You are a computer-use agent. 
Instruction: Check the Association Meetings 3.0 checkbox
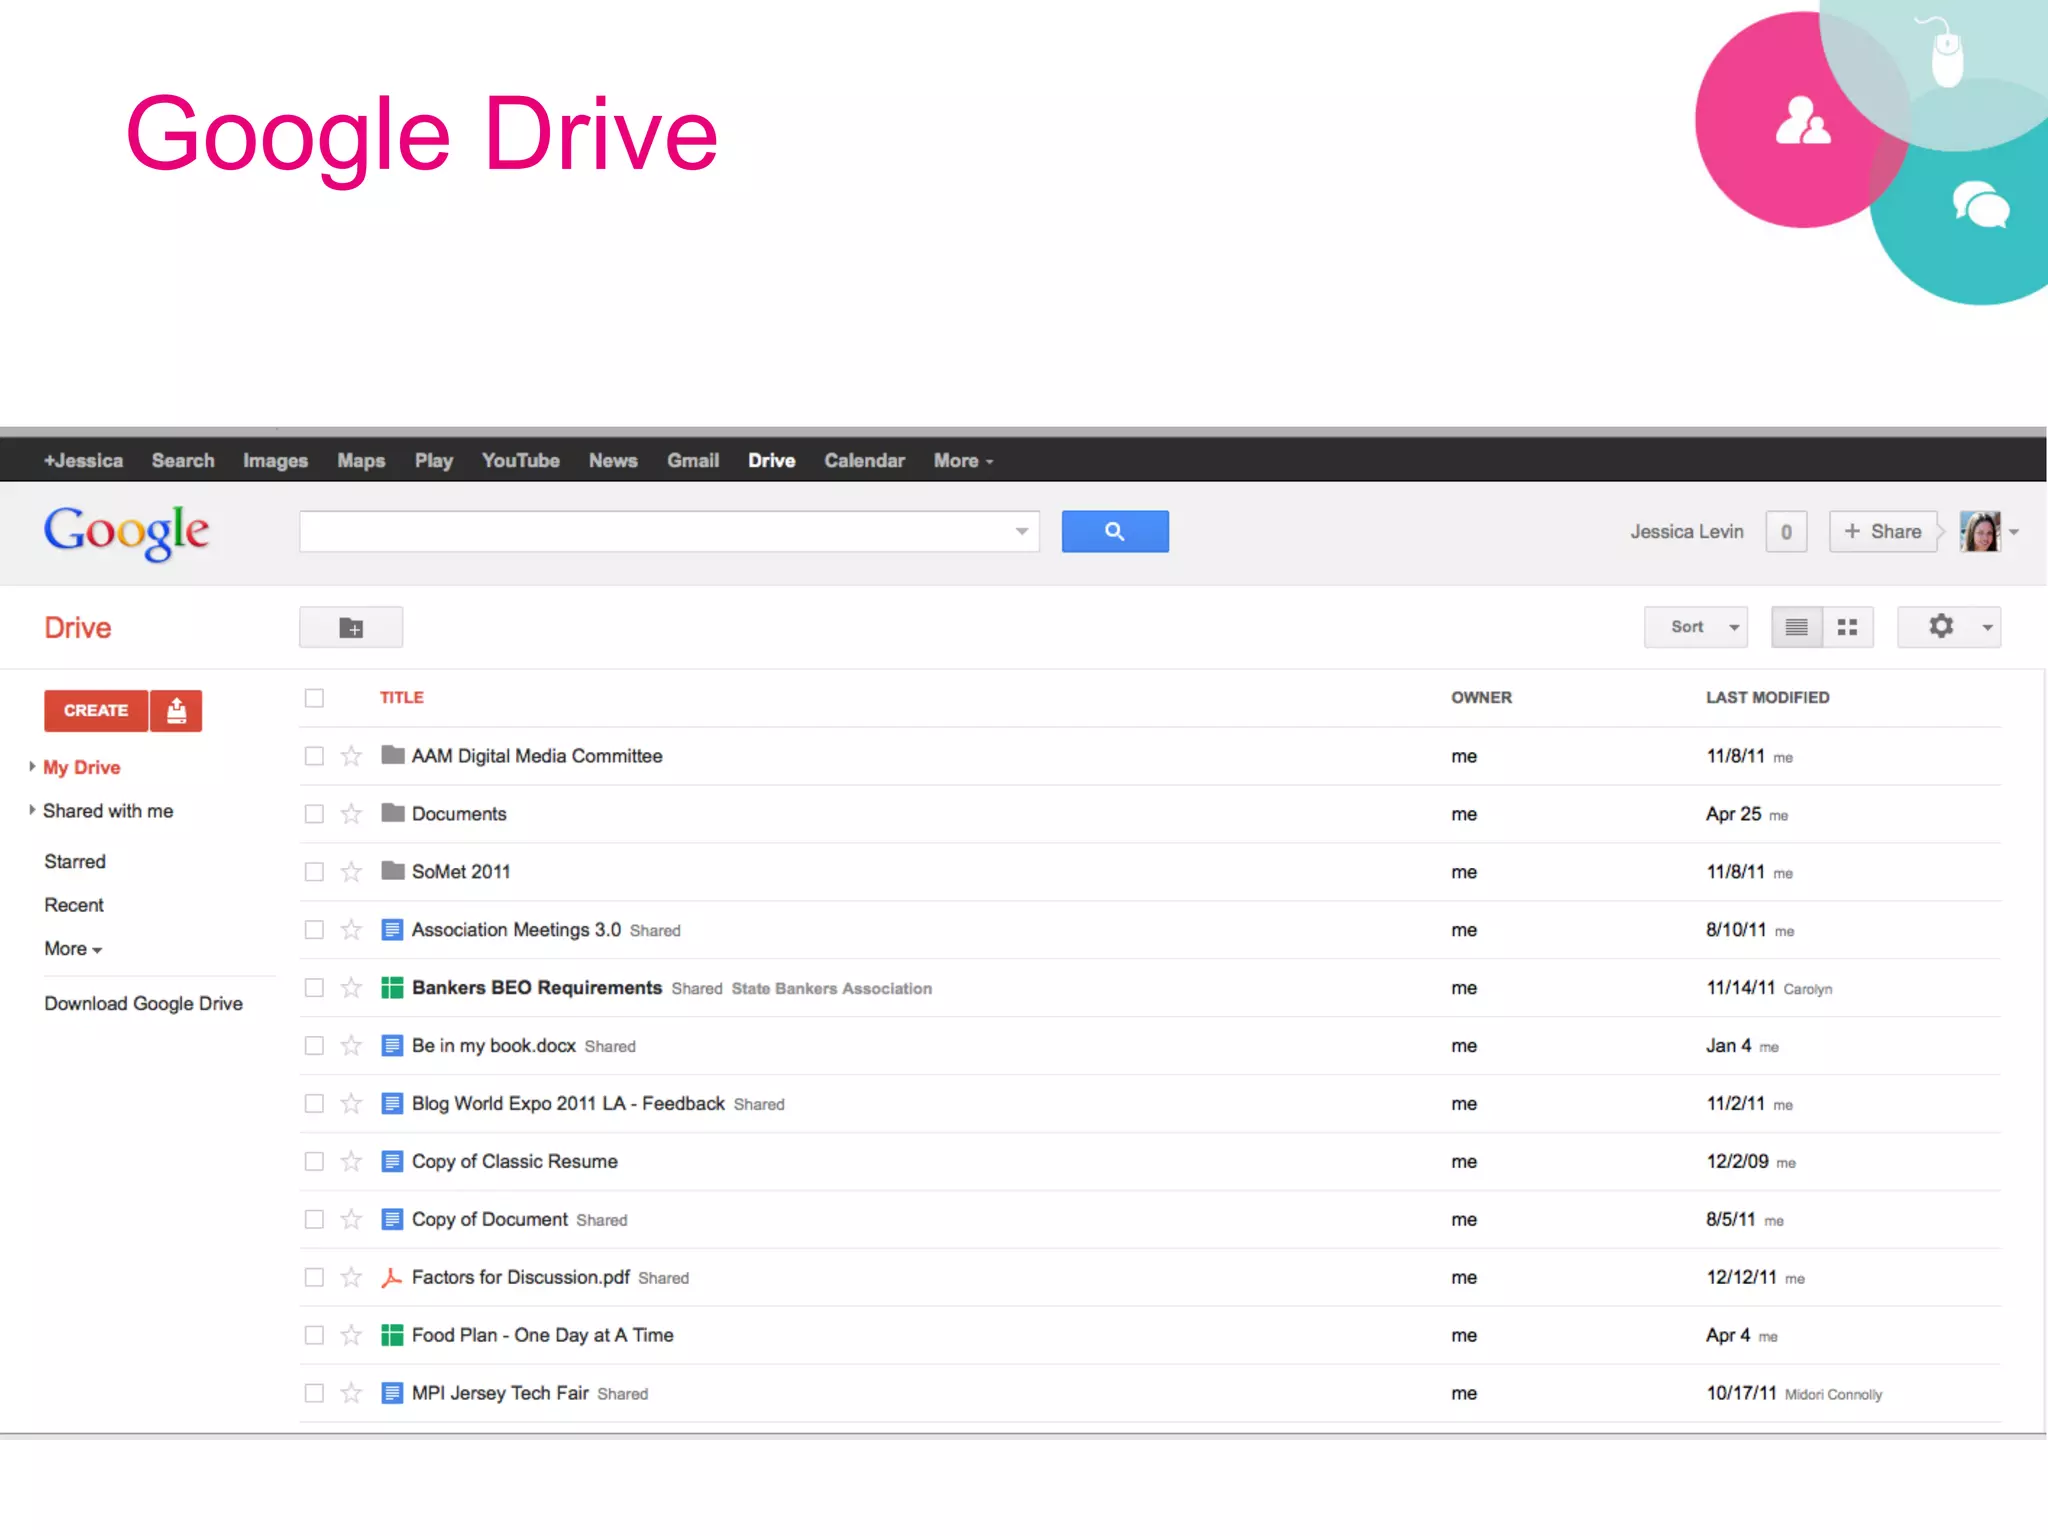pyautogui.click(x=314, y=930)
